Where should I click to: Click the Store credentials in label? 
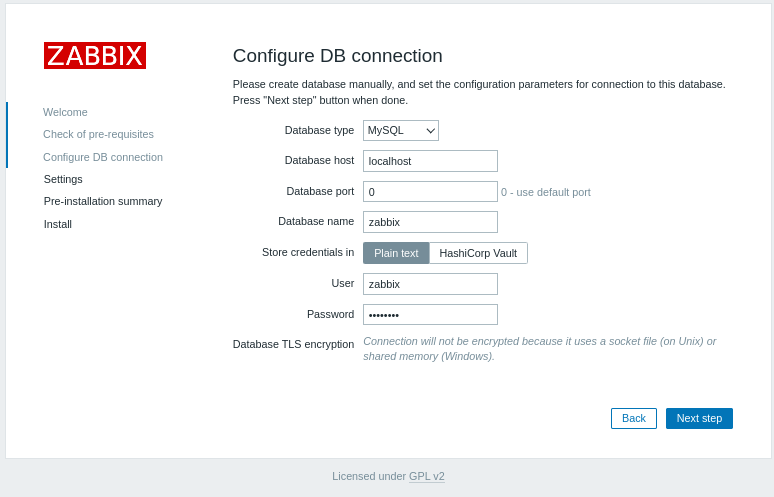(x=308, y=252)
